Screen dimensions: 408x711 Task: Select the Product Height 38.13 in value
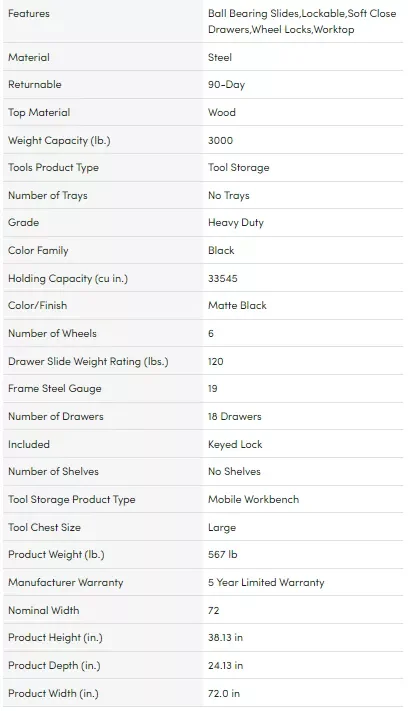(x=225, y=638)
